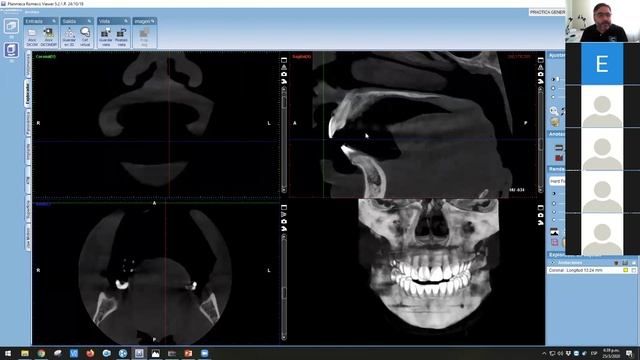Collapse the Salida toolbar group
Image resolution: width=640 pixels, height=360 pixels.
(x=89, y=21)
